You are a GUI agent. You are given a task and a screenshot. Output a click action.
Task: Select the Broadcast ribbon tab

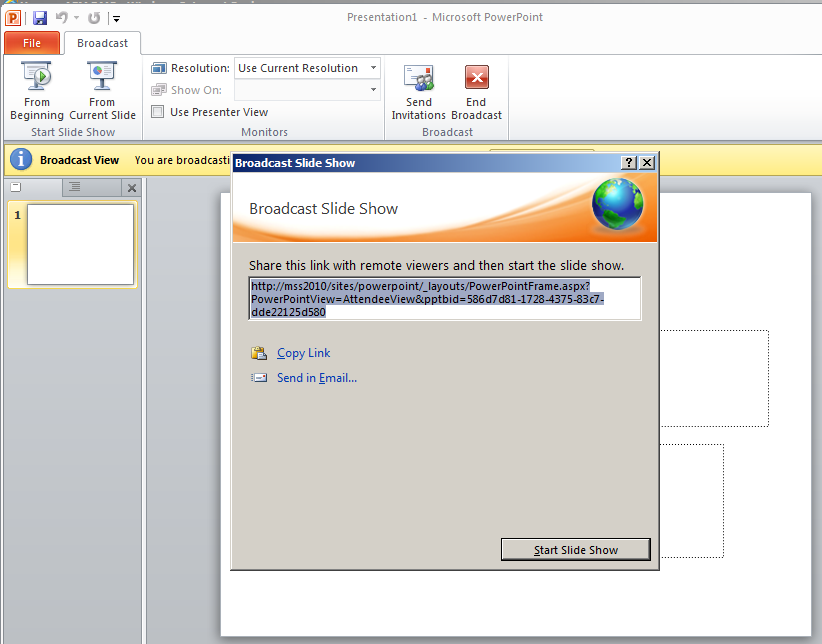click(x=102, y=43)
